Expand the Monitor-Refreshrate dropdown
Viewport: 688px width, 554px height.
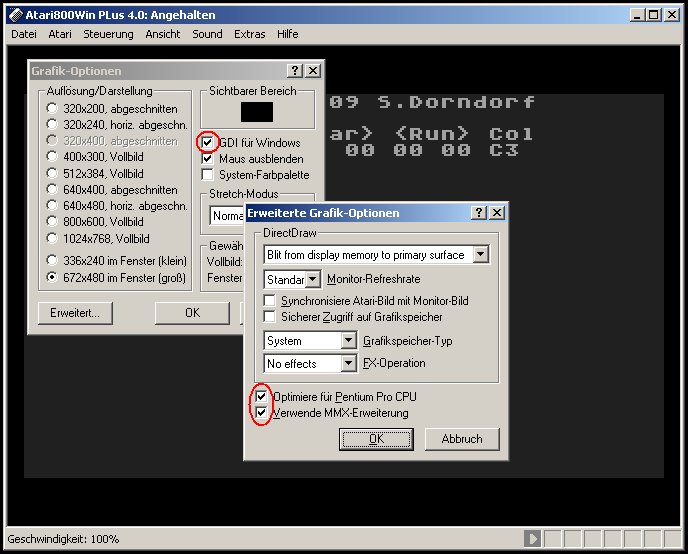coord(313,279)
